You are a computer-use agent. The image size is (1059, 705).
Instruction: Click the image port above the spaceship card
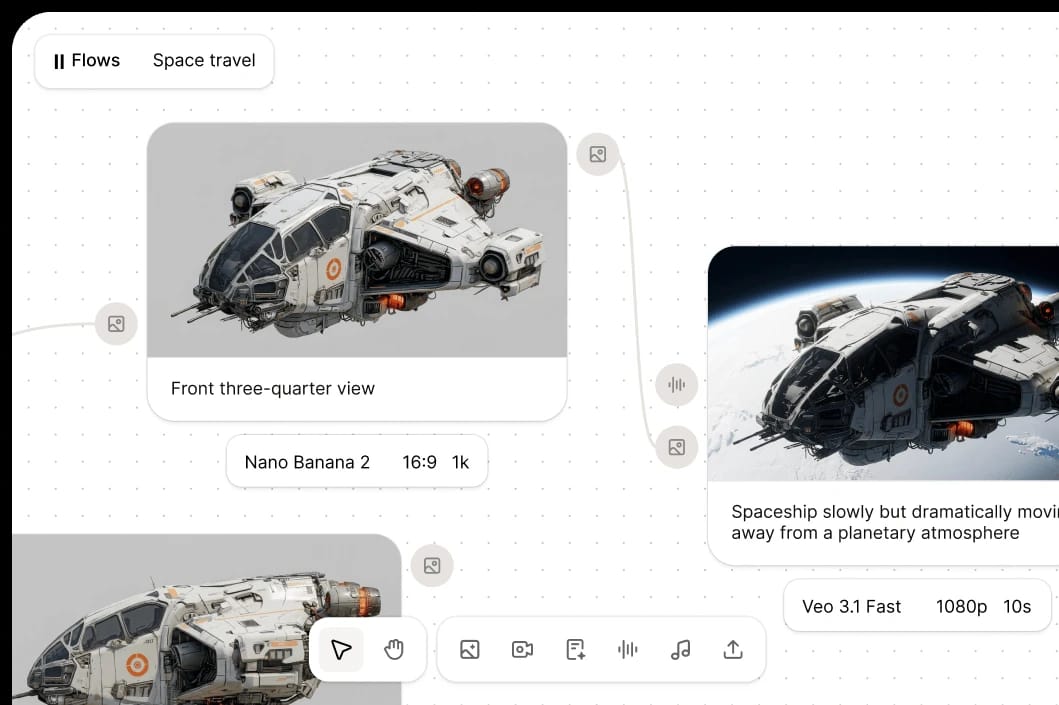(x=598, y=154)
